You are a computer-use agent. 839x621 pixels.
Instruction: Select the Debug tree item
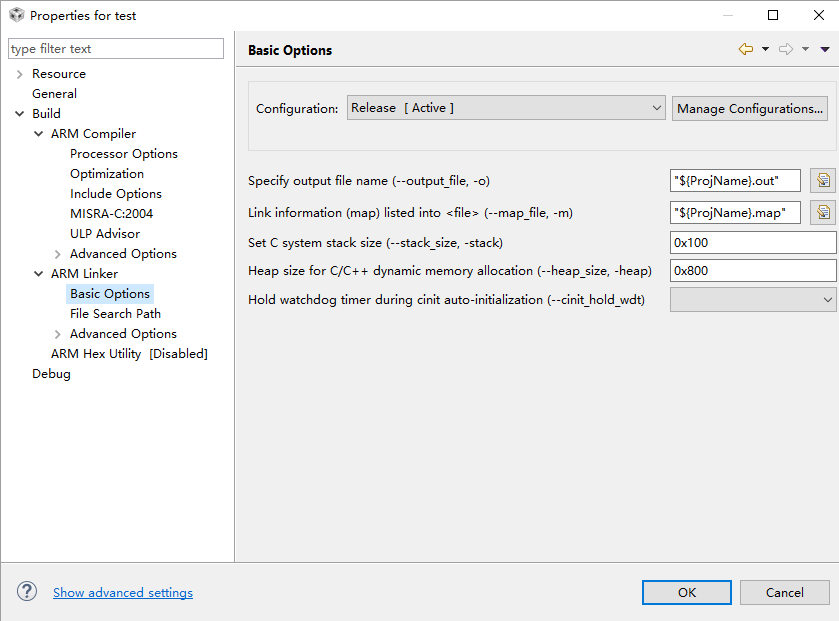51,374
